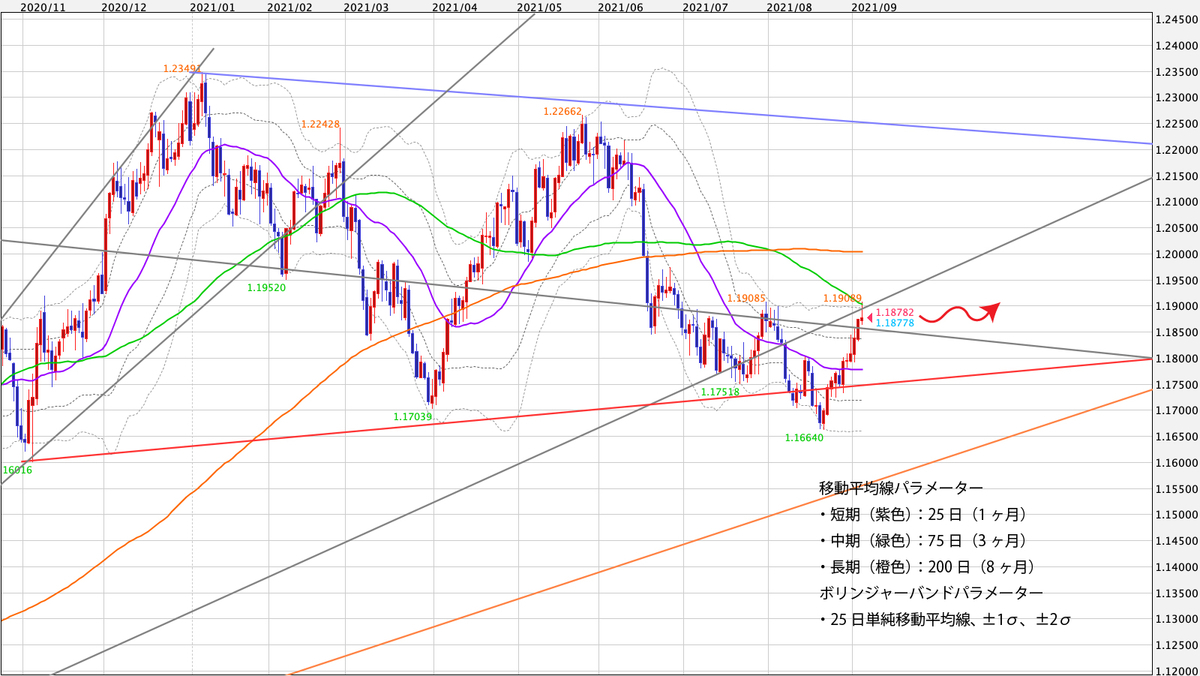The height and width of the screenshot is (676, 1200).
Task: Click the 1.23491 high price annotation
Action: point(183,69)
